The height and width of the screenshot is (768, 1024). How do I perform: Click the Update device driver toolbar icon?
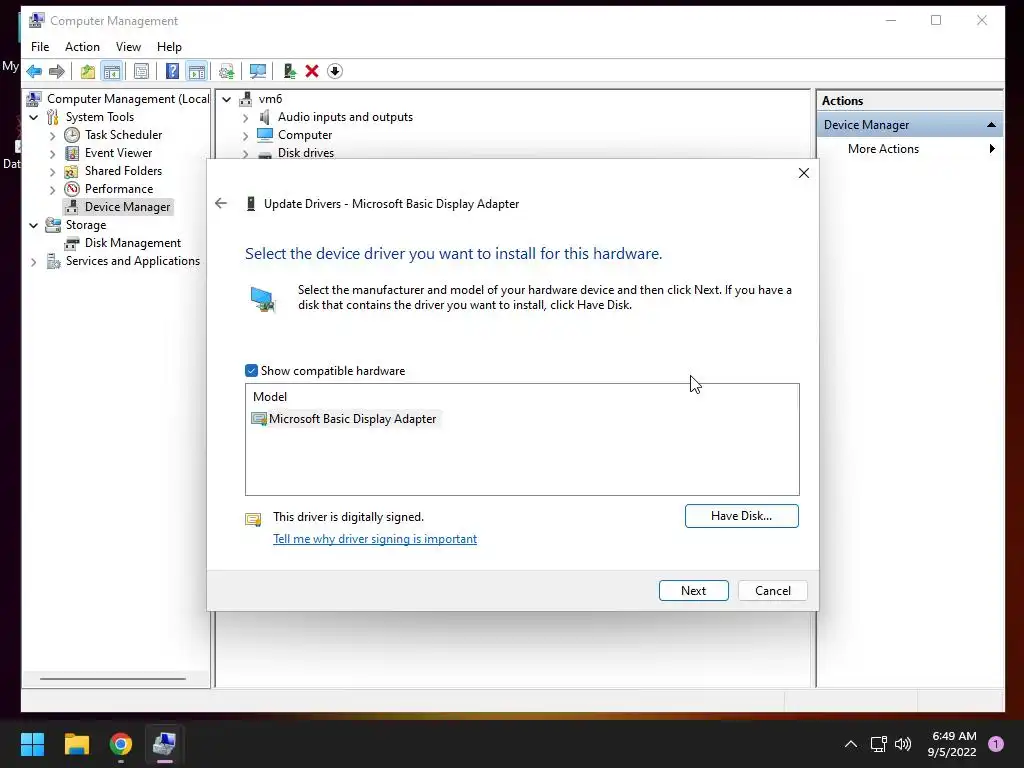pos(289,71)
